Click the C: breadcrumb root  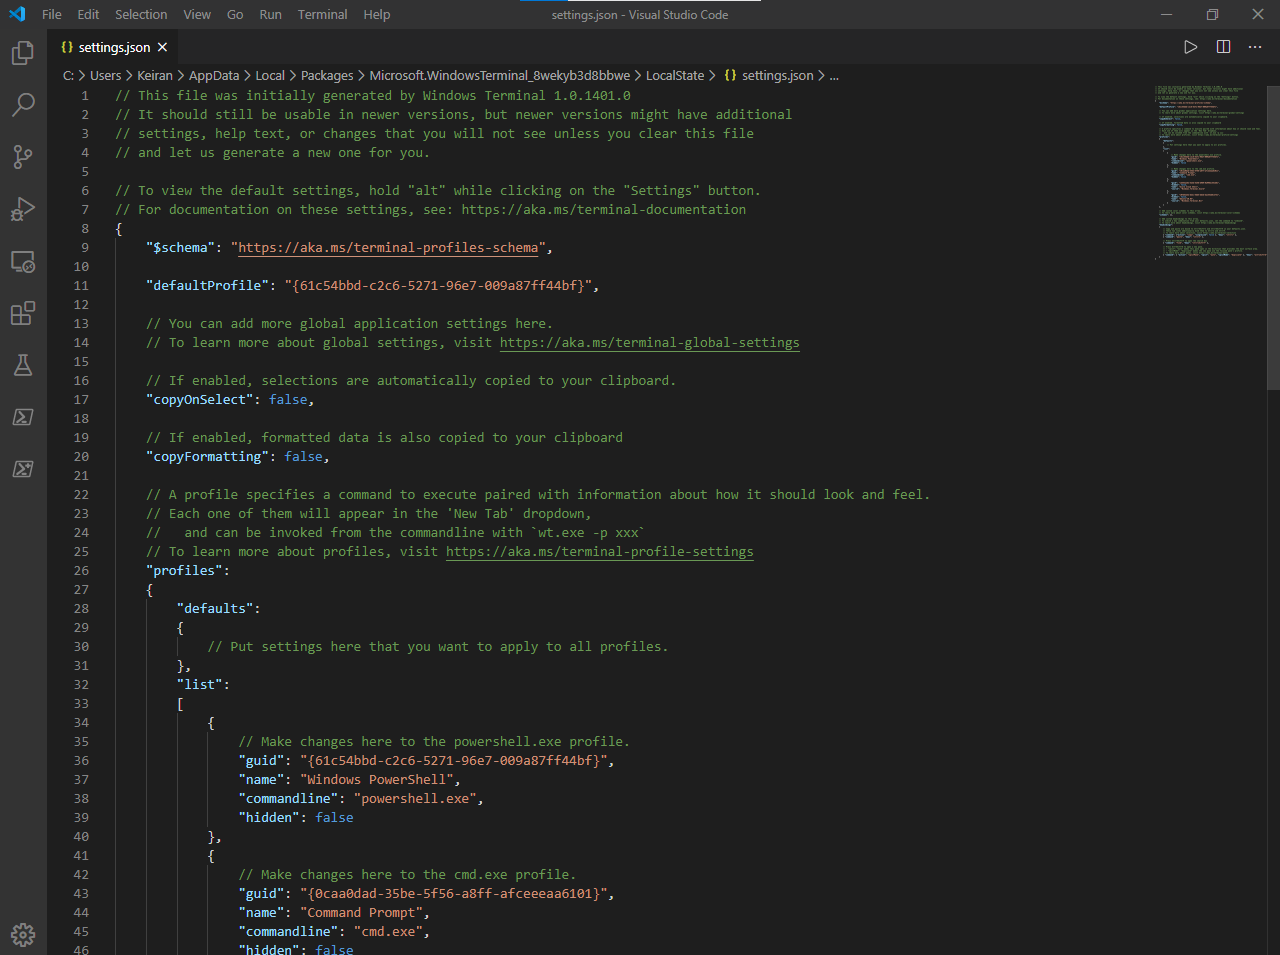click(69, 75)
